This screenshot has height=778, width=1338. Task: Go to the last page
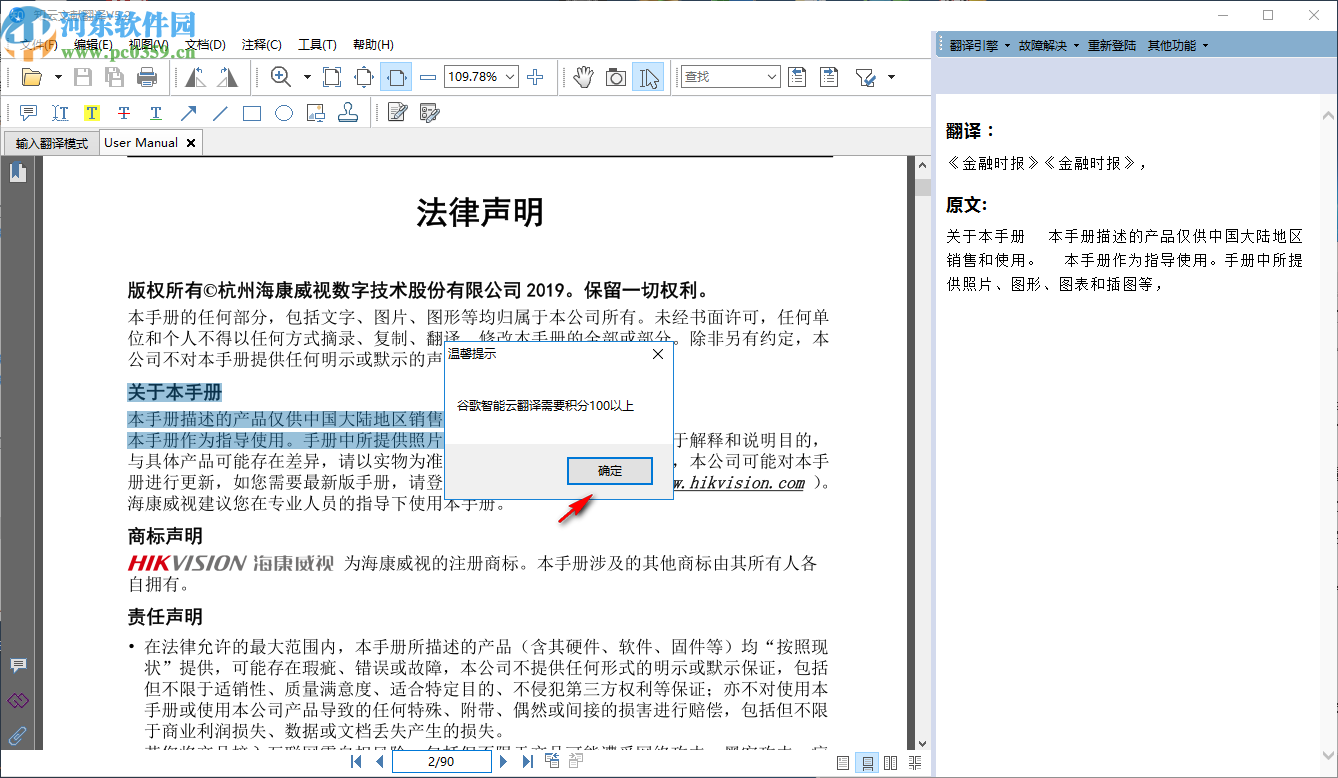[527, 762]
